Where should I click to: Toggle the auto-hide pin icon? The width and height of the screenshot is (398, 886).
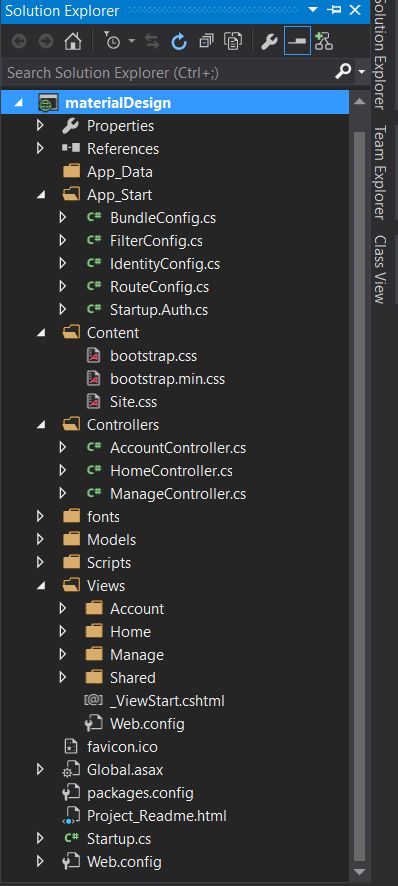335,10
